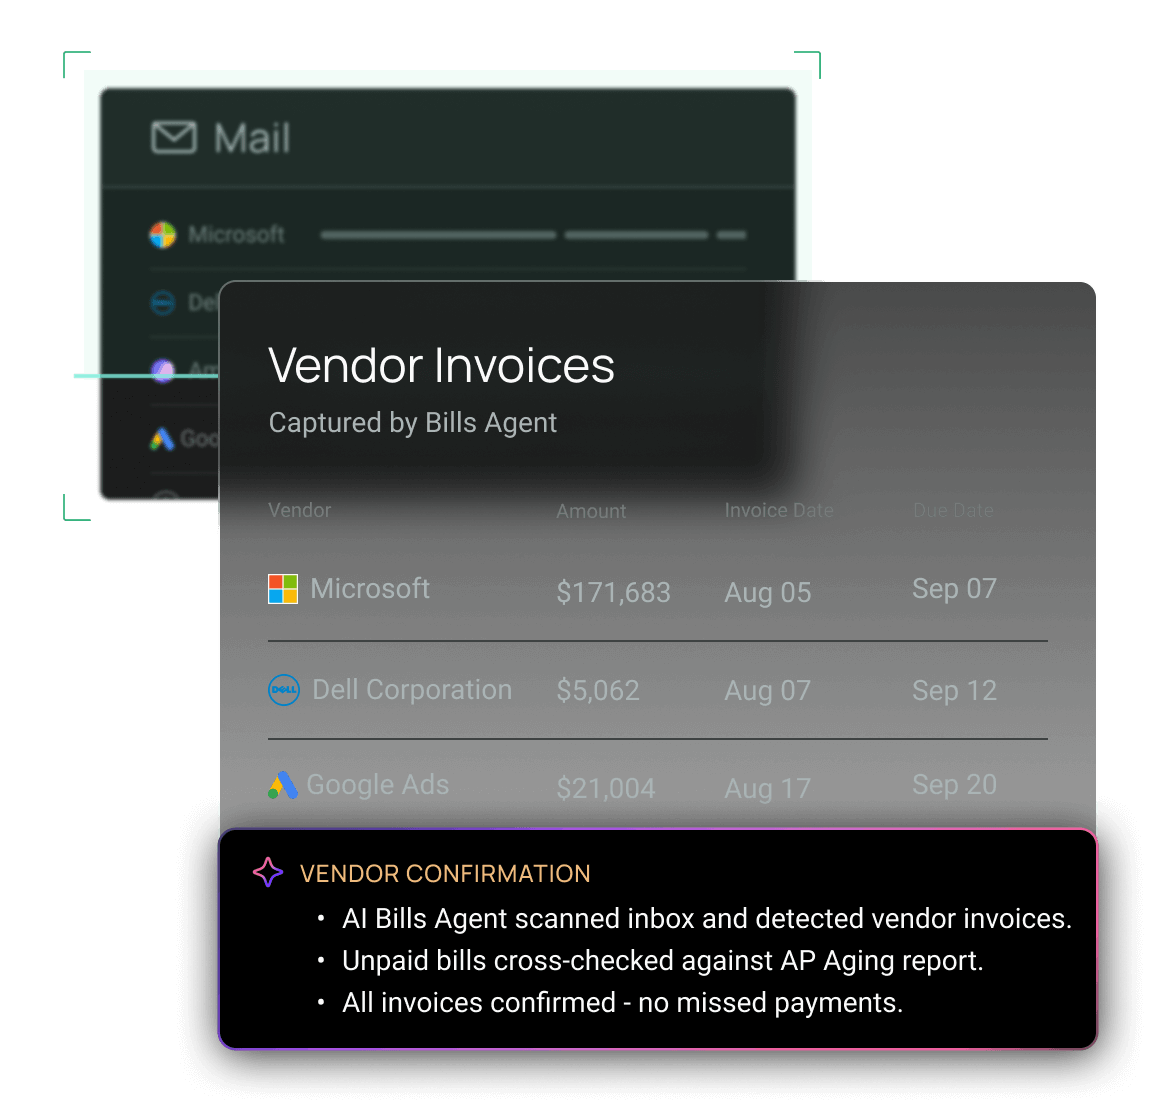
Task: Click the Dell logo in Mail window
Action: 163,303
